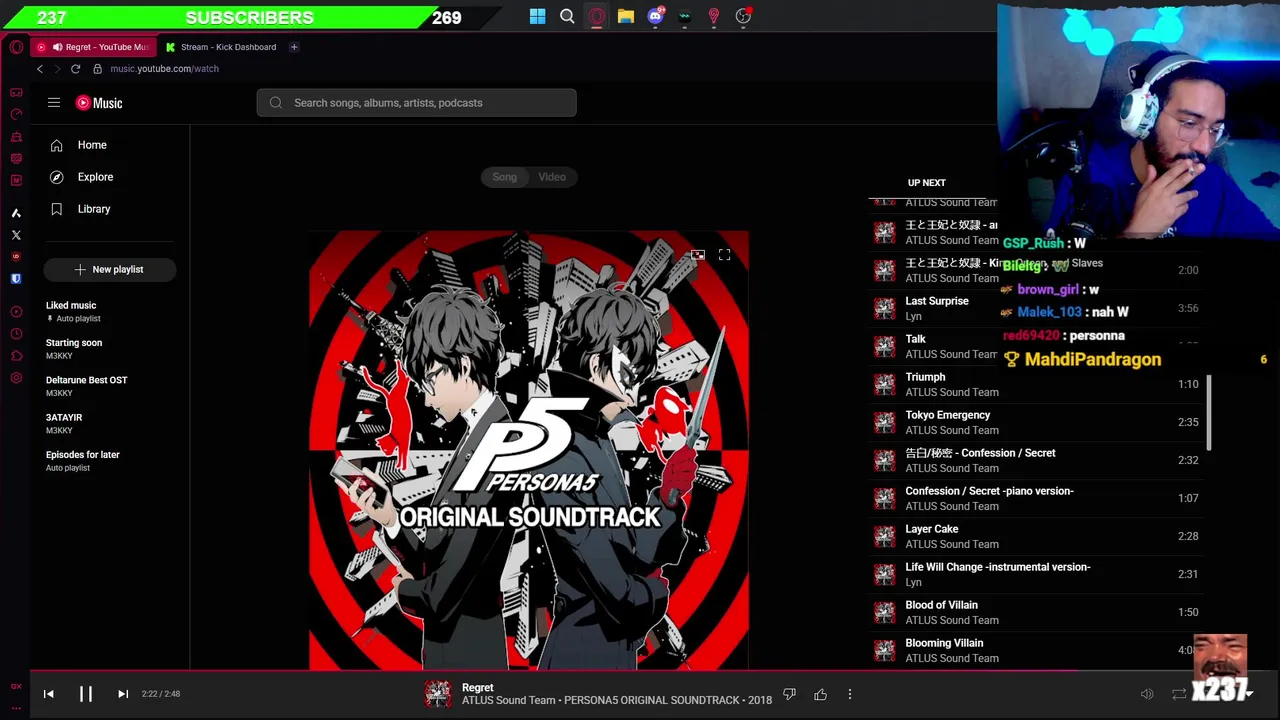Viewport: 1280px width, 720px height.
Task: Like the song Regret
Action: pyautogui.click(x=820, y=694)
